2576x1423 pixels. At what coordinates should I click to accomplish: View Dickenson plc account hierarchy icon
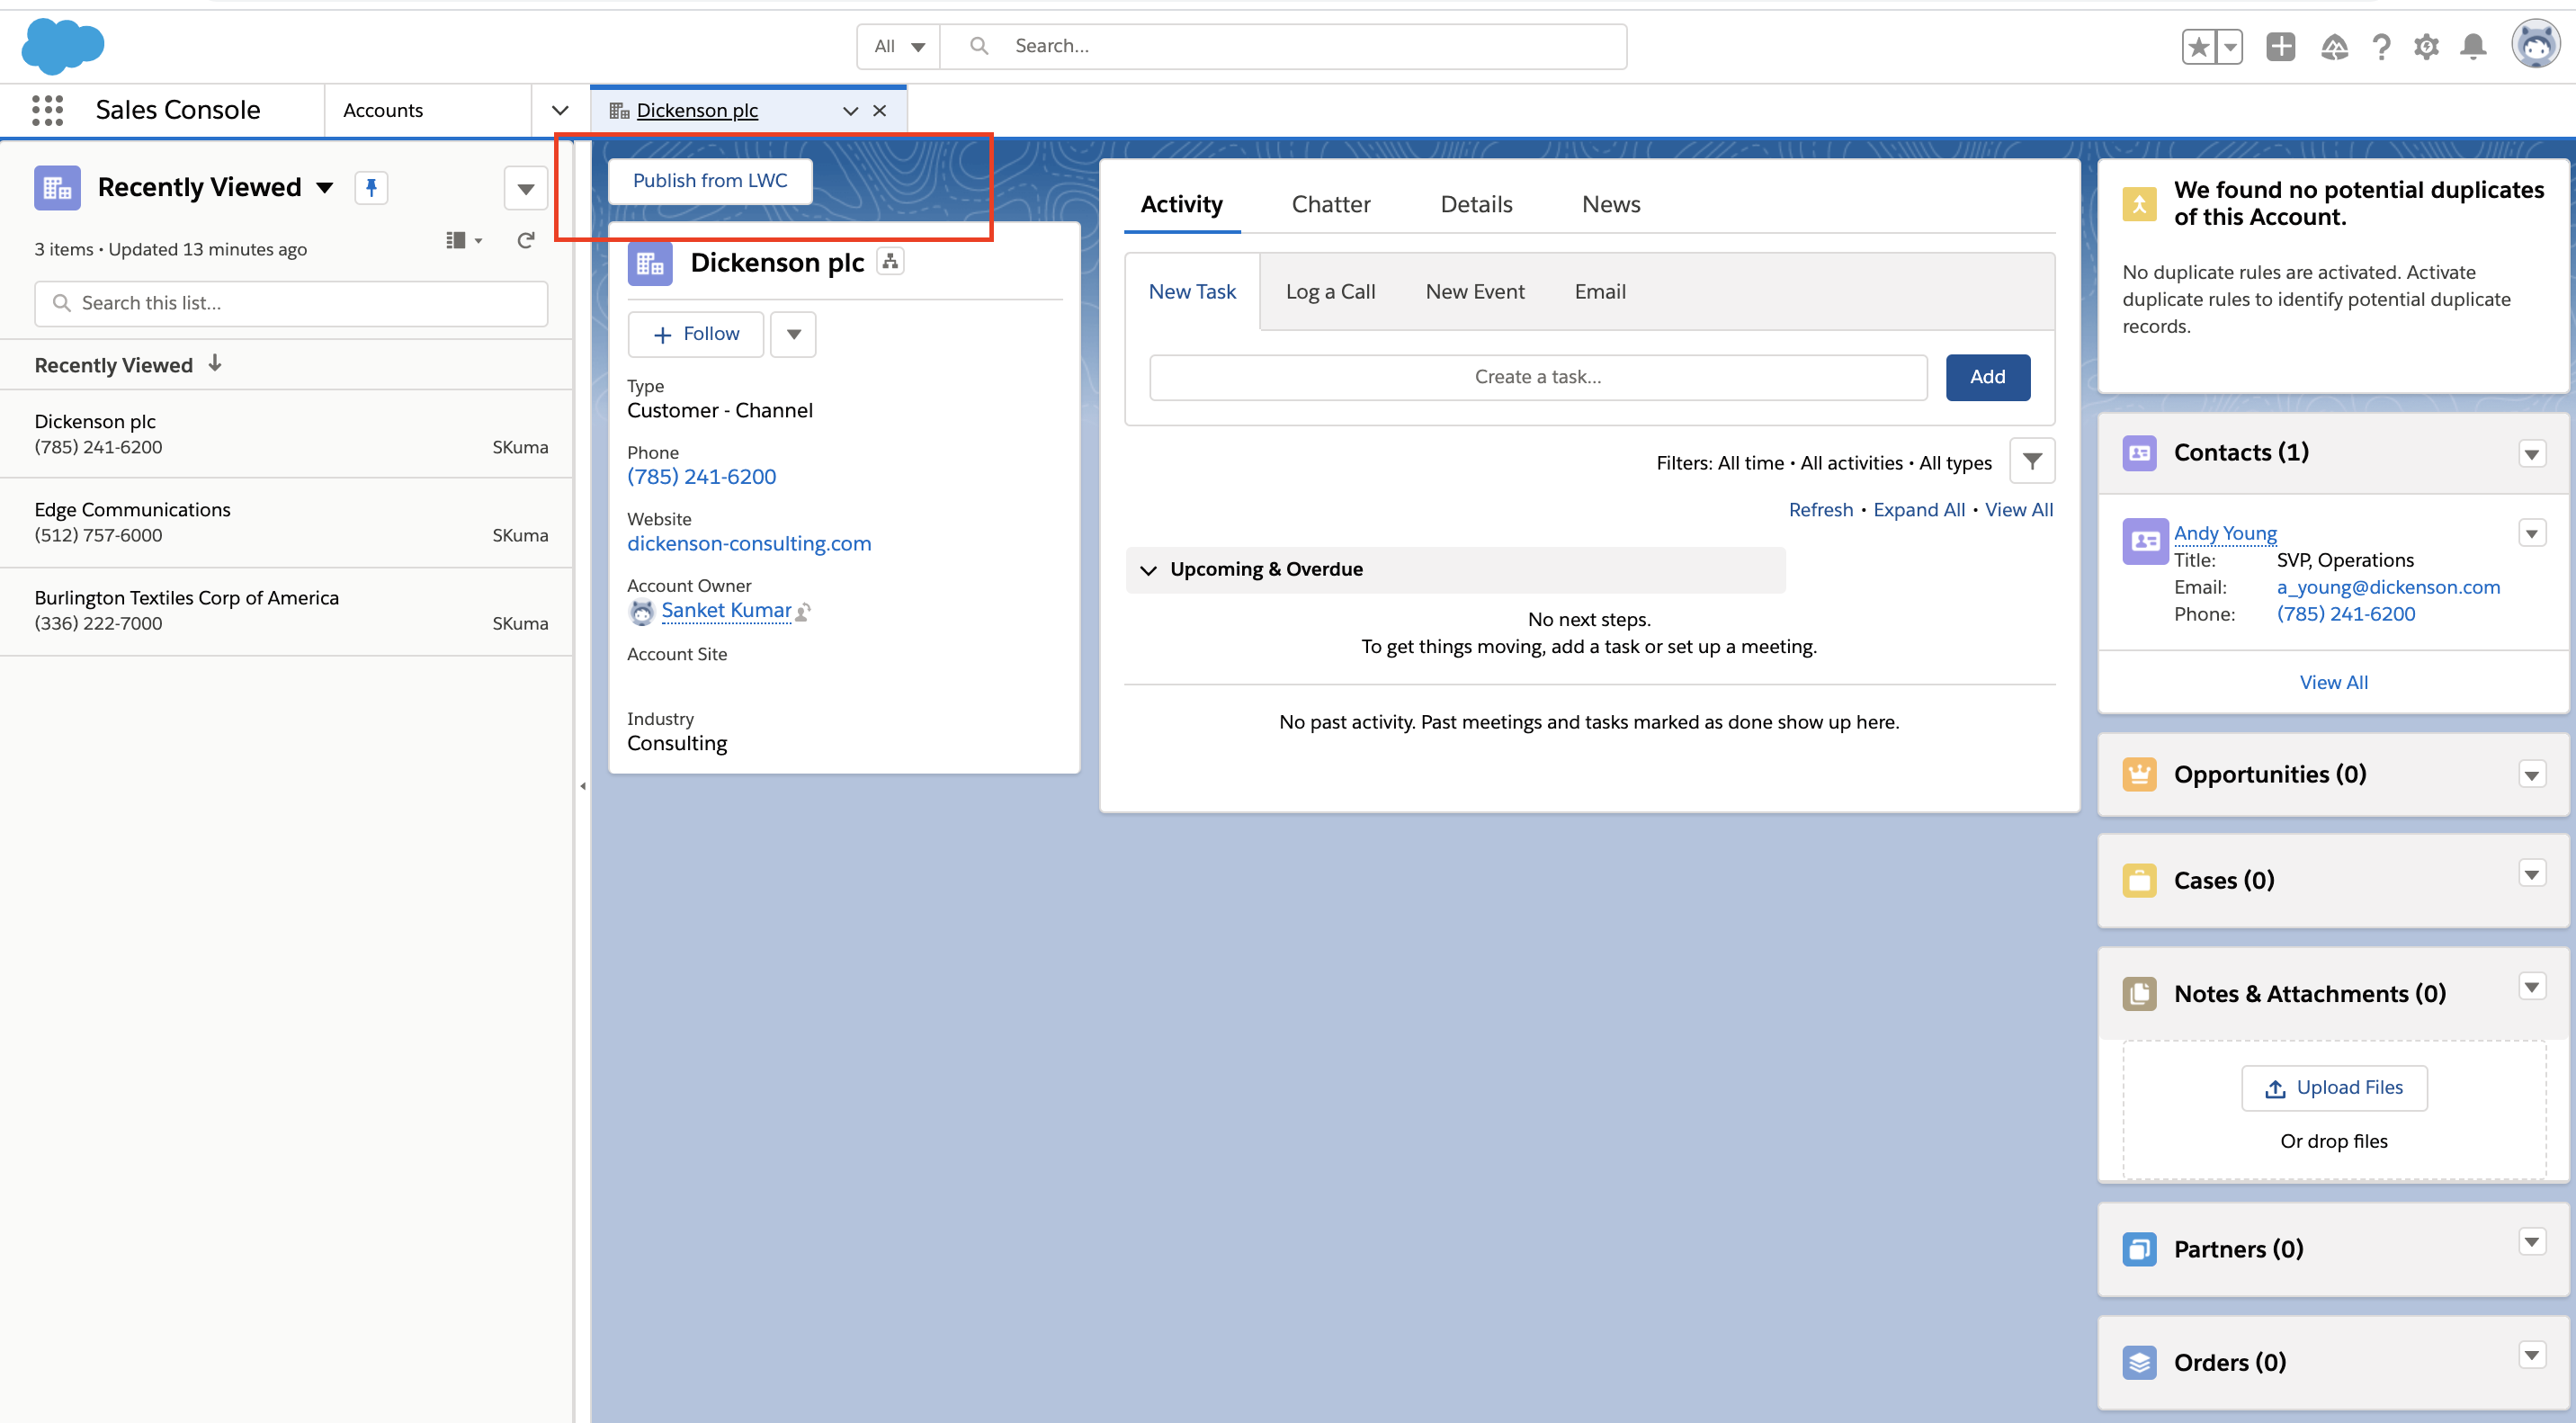pos(890,261)
